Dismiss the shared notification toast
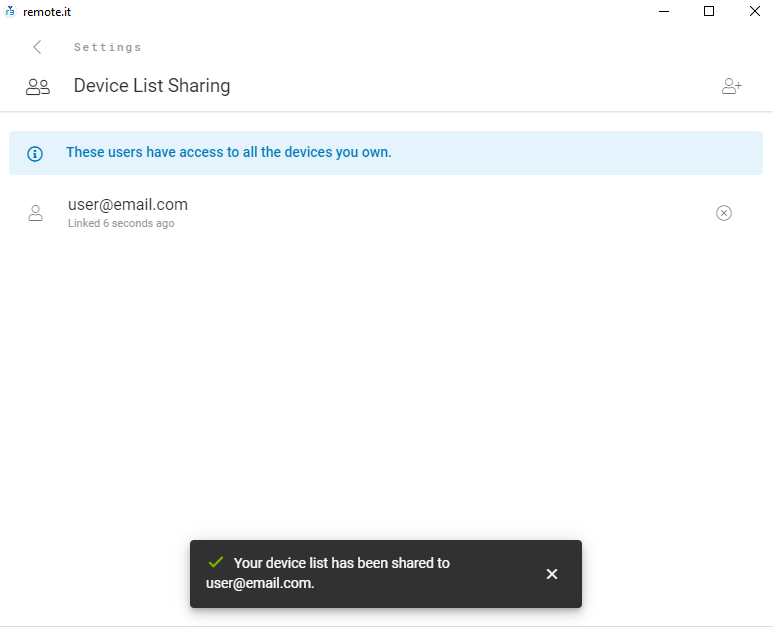The height and width of the screenshot is (627, 773). (552, 574)
